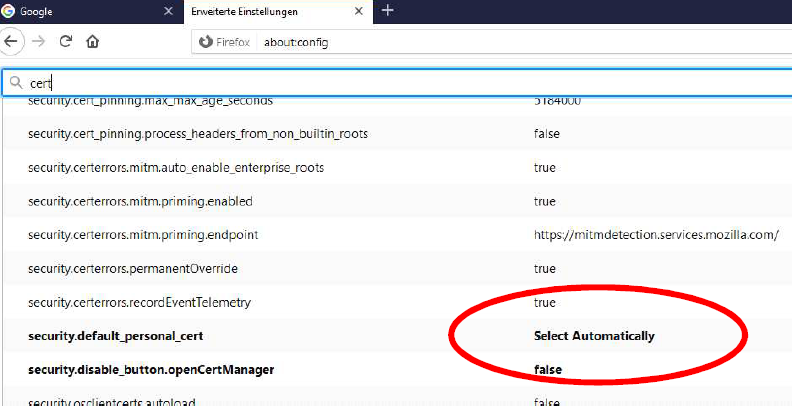Close the Google tab
792x408 pixels.
click(168, 11)
